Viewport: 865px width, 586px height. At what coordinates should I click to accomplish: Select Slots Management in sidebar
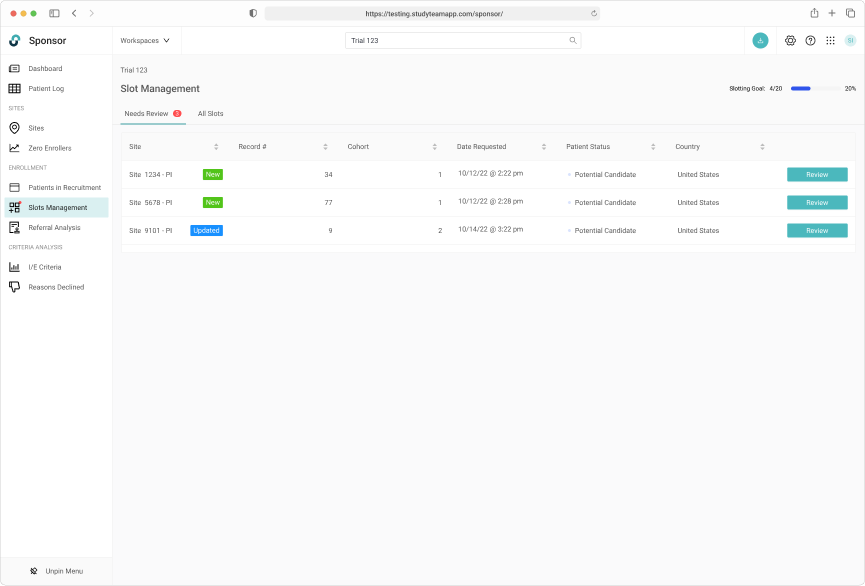click(x=55, y=207)
